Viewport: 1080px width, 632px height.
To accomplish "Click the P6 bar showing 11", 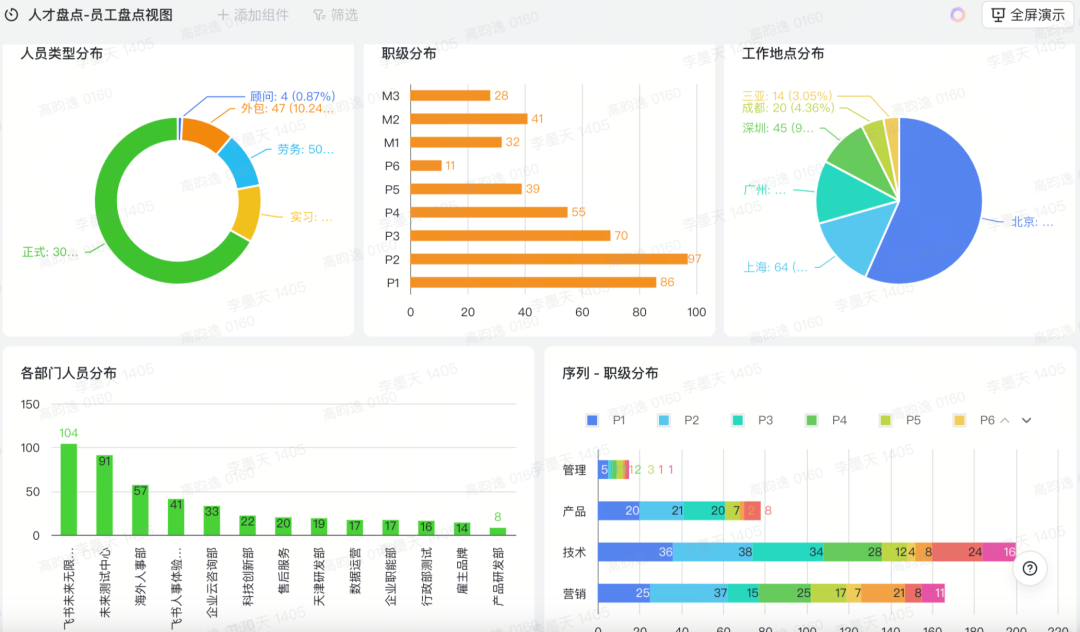I will (x=426, y=166).
